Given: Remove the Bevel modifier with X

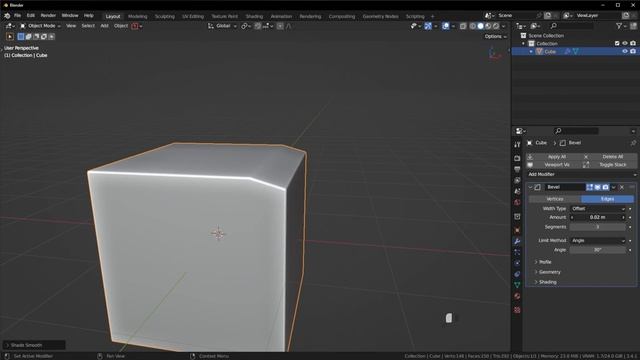Looking at the screenshot, I should click(622, 187).
